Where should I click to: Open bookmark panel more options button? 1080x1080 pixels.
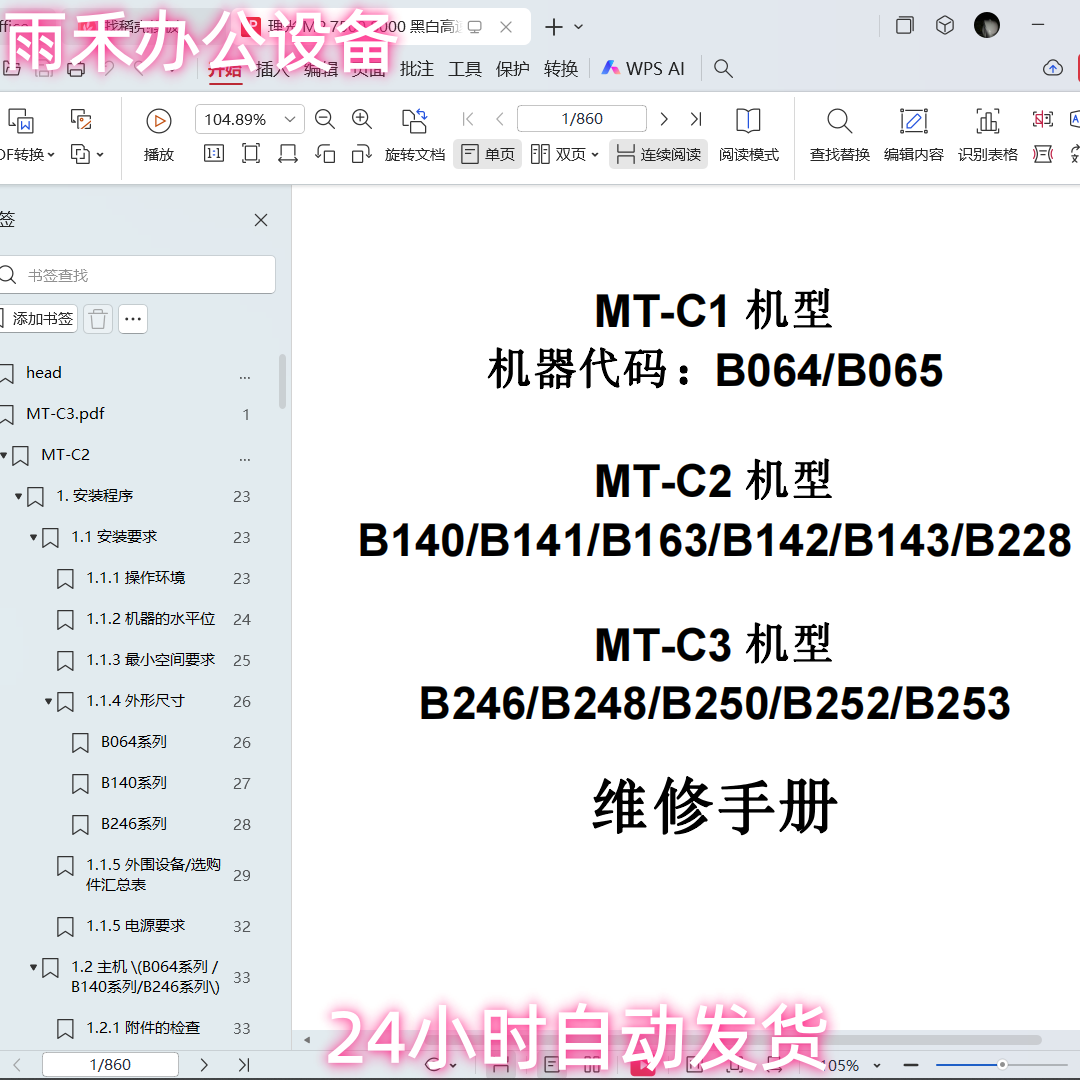(133, 319)
